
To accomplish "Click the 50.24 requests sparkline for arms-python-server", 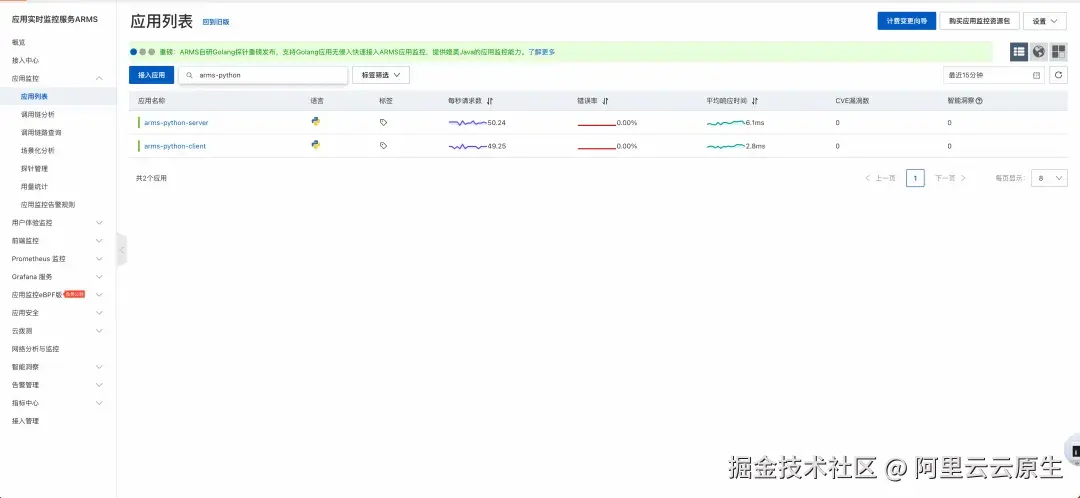I will (468, 123).
